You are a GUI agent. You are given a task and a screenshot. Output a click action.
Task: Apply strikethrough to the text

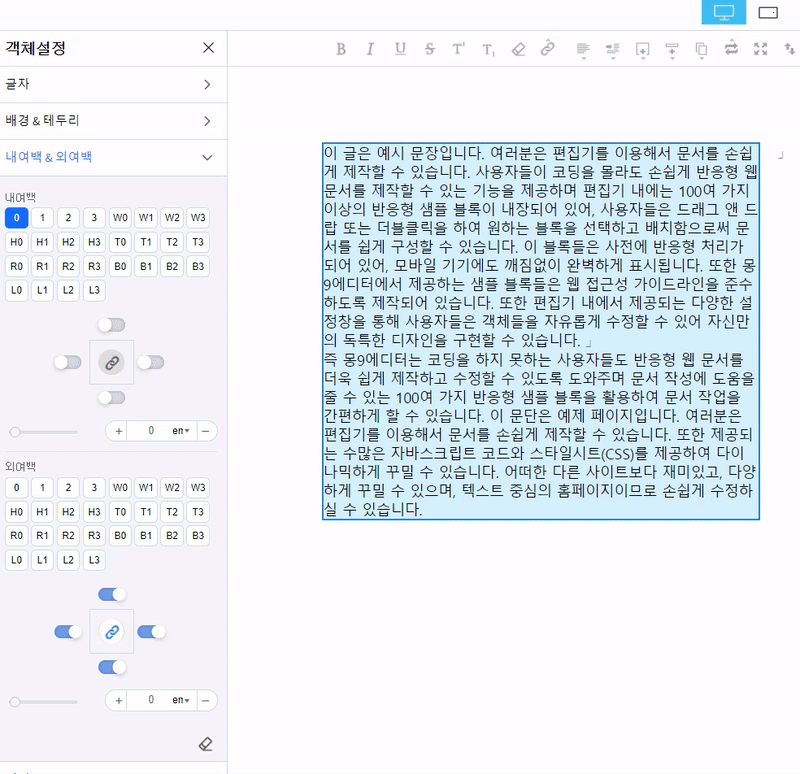pos(429,48)
